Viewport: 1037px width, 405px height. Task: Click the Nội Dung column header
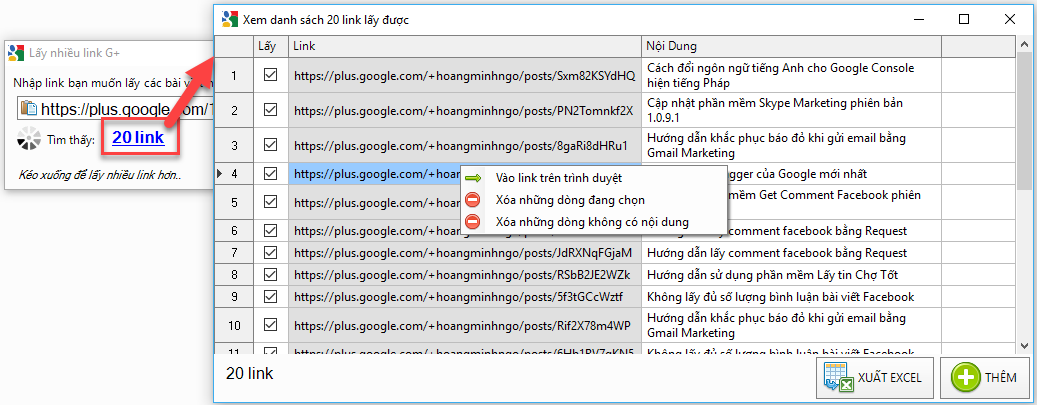[x=791, y=46]
